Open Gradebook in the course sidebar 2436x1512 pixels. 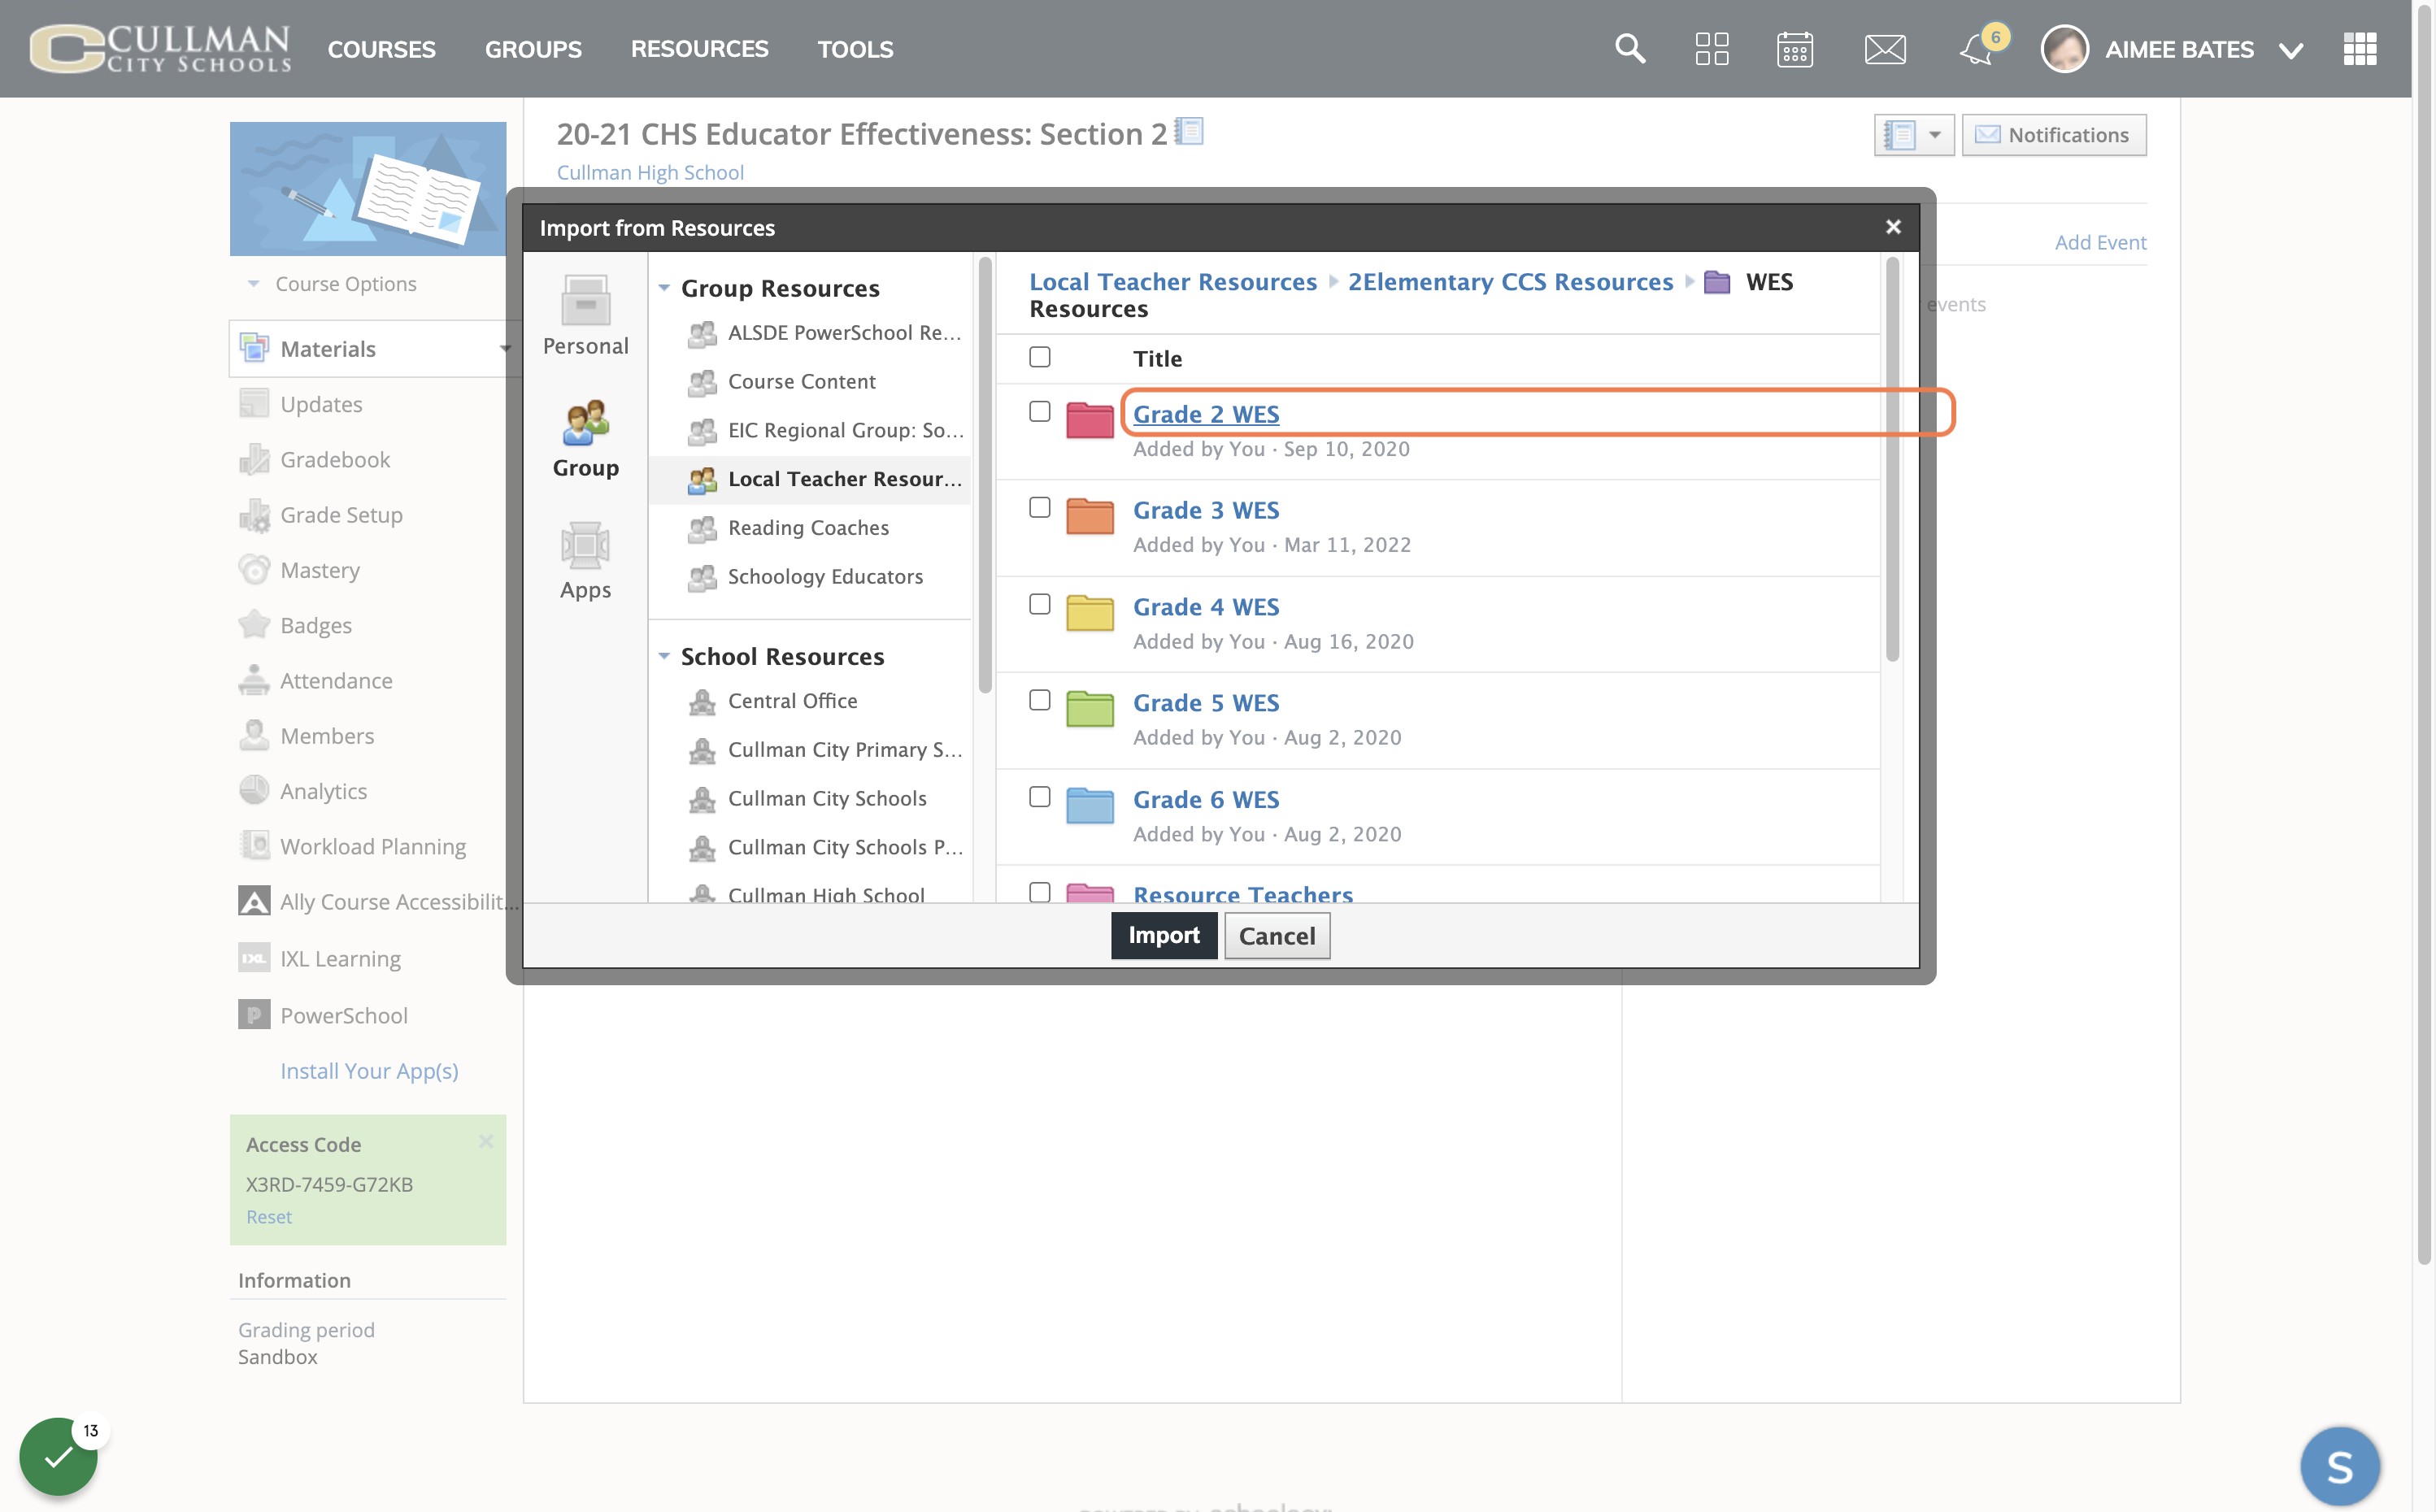pyautogui.click(x=335, y=459)
